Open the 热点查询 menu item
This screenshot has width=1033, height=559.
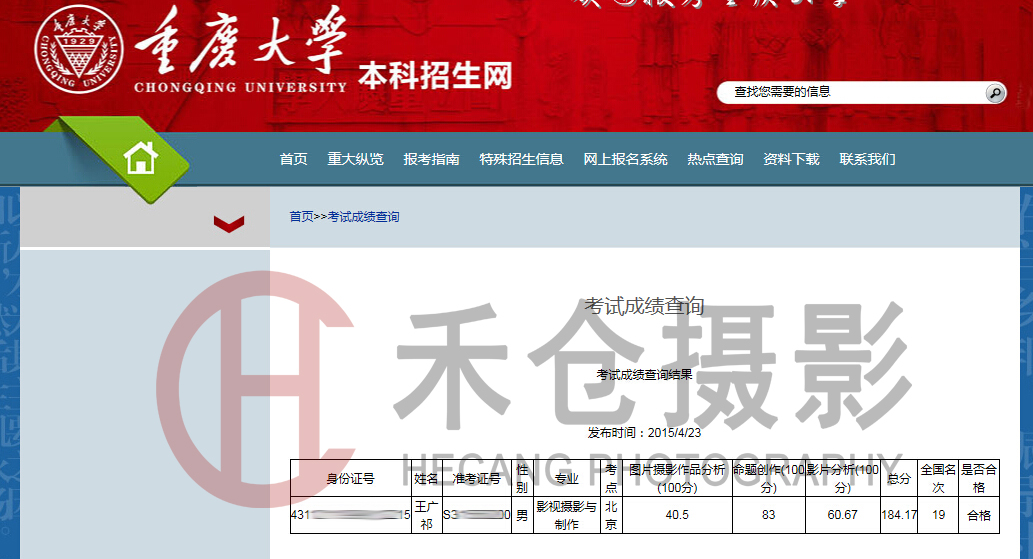click(715, 159)
